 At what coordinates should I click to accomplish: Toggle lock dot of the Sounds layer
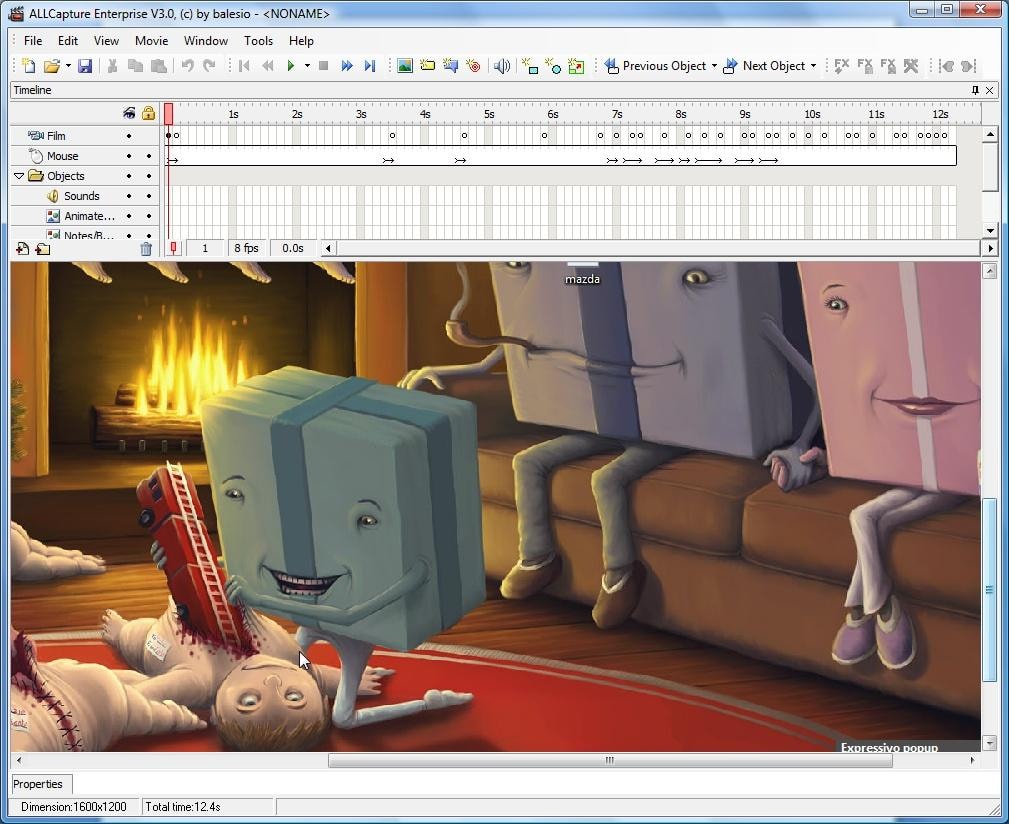149,196
